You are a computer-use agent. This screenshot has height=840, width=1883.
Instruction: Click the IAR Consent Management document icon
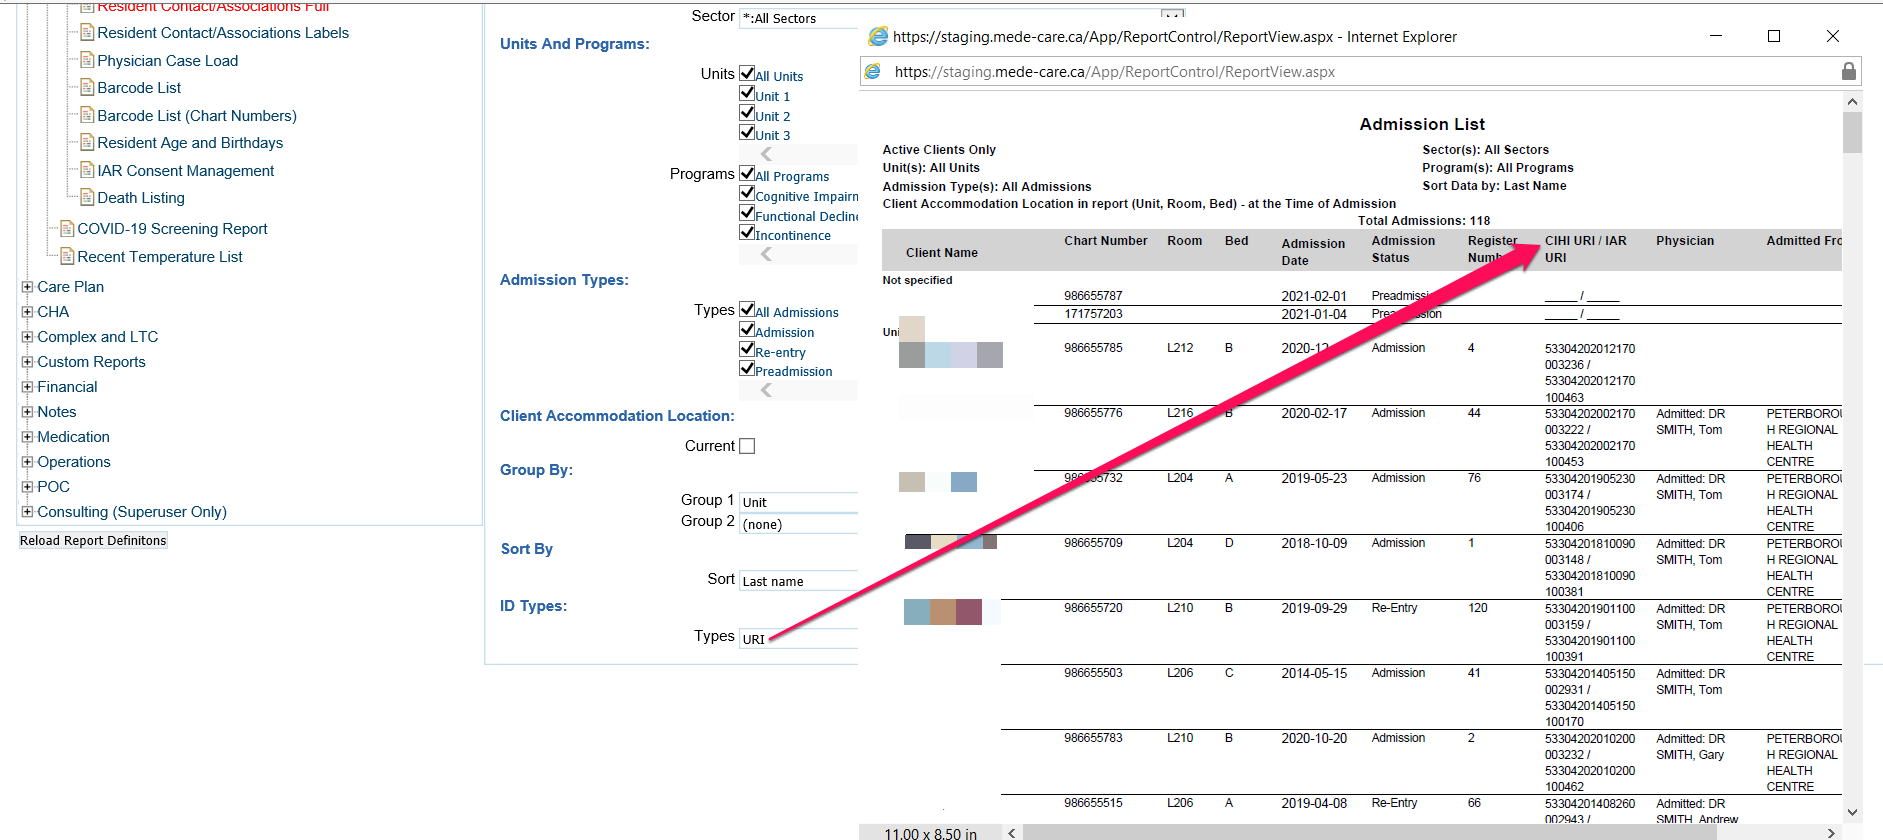[87, 170]
